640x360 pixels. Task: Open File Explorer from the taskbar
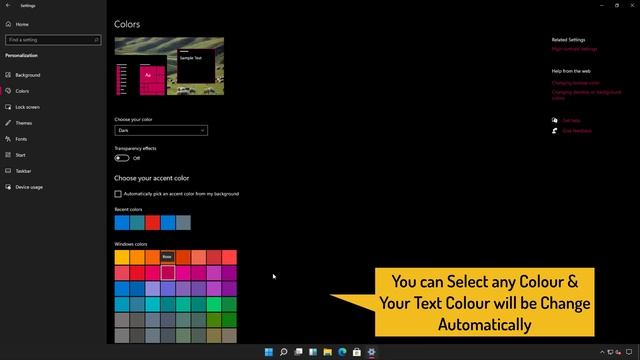(327, 352)
